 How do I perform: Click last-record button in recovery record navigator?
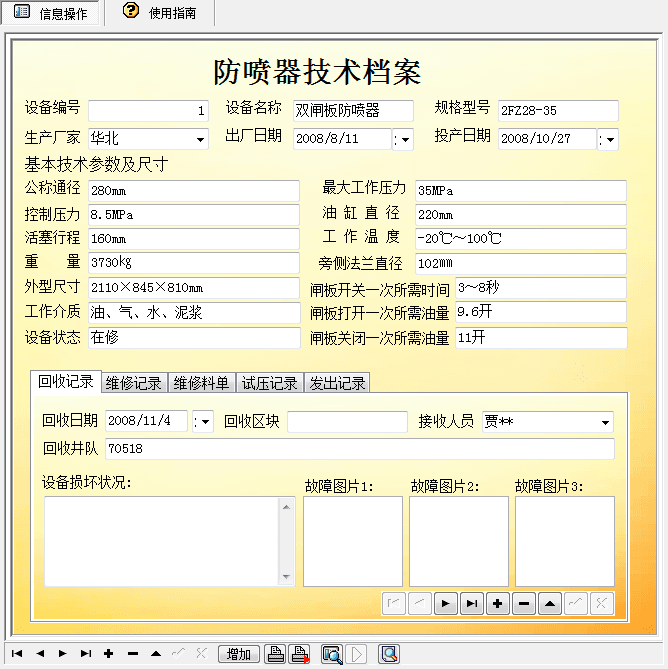471,603
